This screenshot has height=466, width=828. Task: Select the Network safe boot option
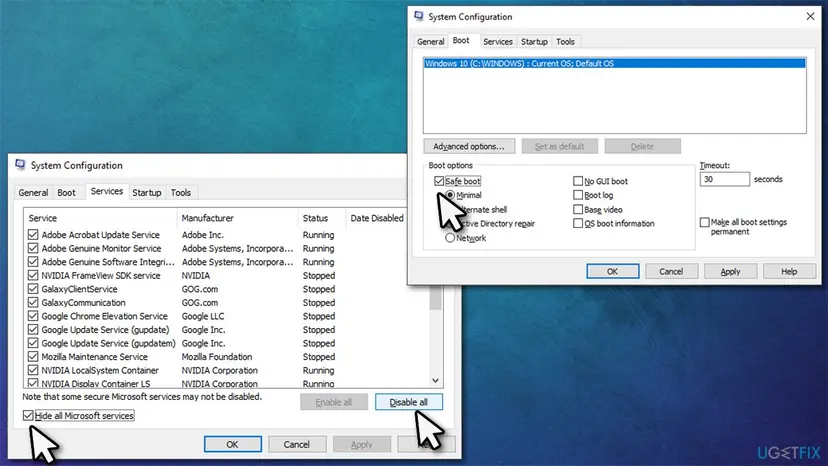tap(450, 238)
